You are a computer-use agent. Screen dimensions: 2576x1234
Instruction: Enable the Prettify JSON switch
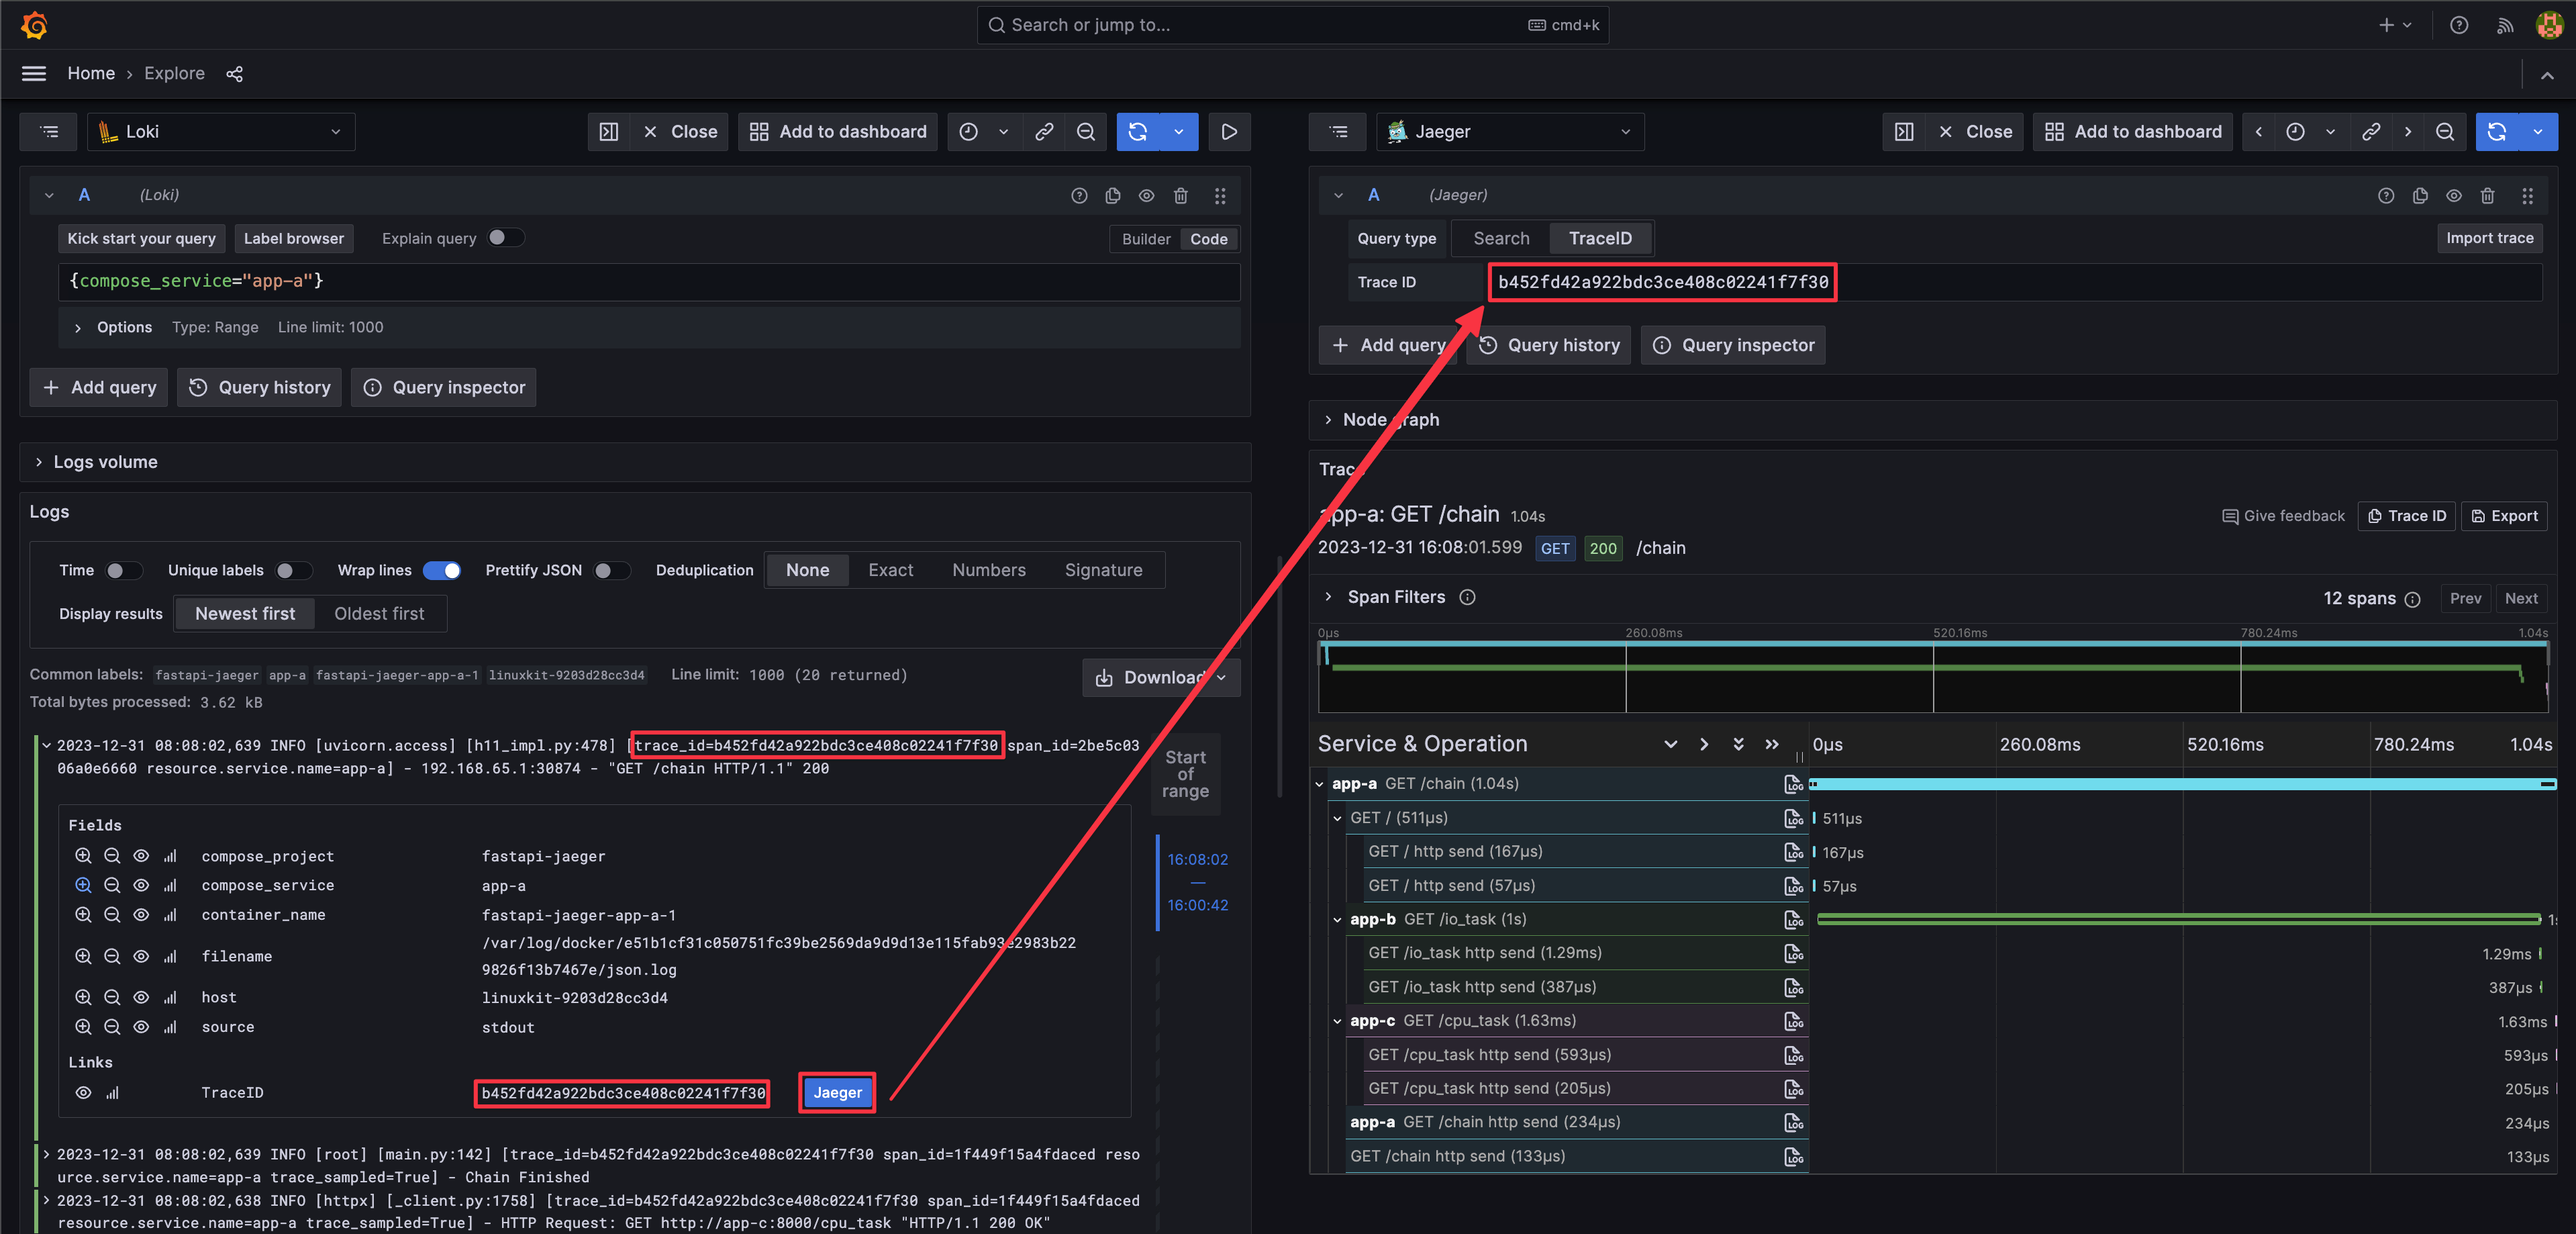pyautogui.click(x=610, y=570)
